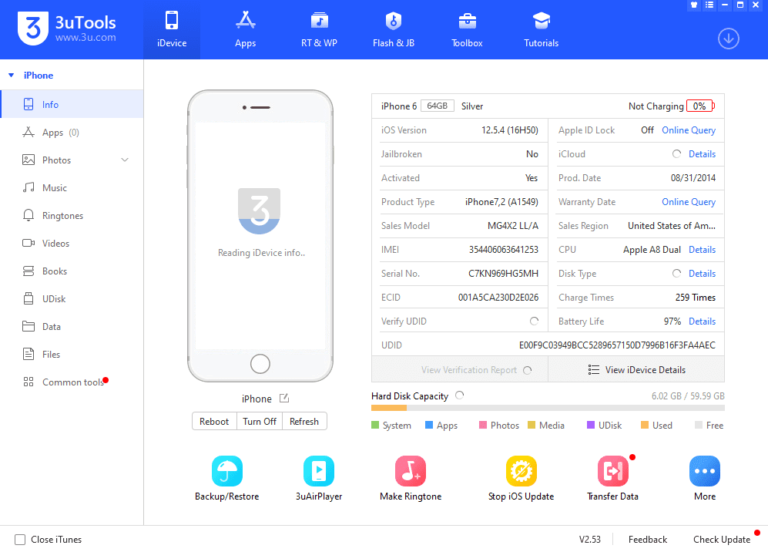The image size is (768, 552).
Task: Click the System green legend swatch
Action: (375, 425)
